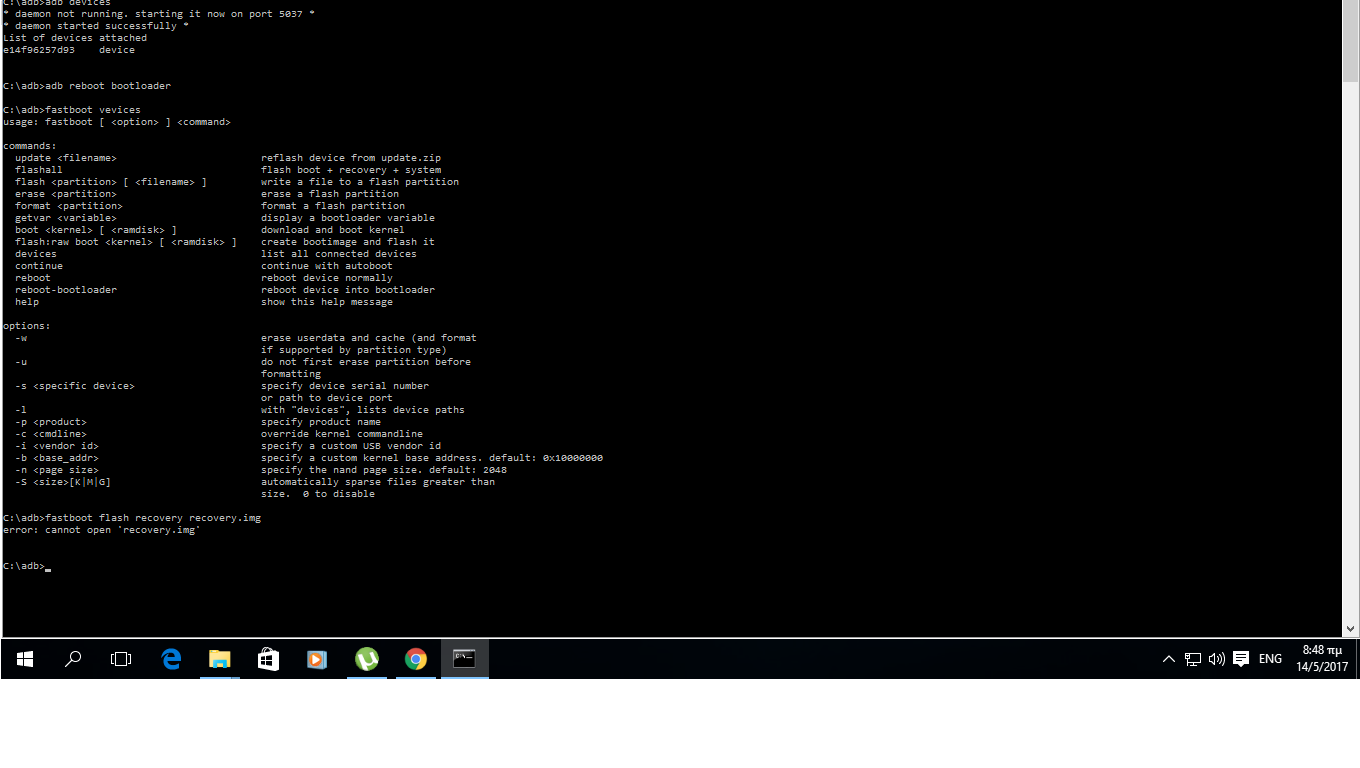
Task: Click 'format <partition>' command entry
Action: pyautogui.click(x=69, y=206)
